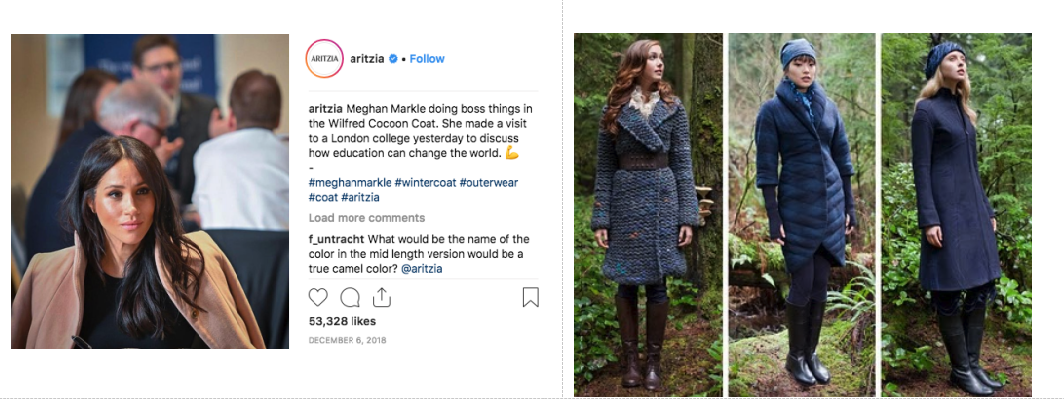This screenshot has height=399, width=1064.
Task: Open the #coat hashtag
Action: click(x=323, y=197)
